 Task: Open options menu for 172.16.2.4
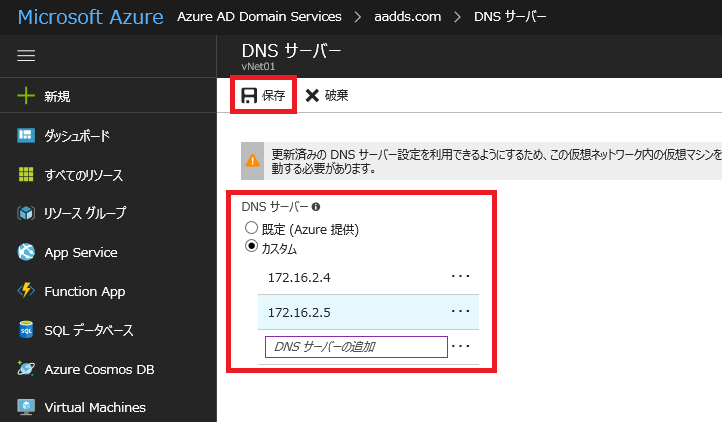tap(460, 276)
